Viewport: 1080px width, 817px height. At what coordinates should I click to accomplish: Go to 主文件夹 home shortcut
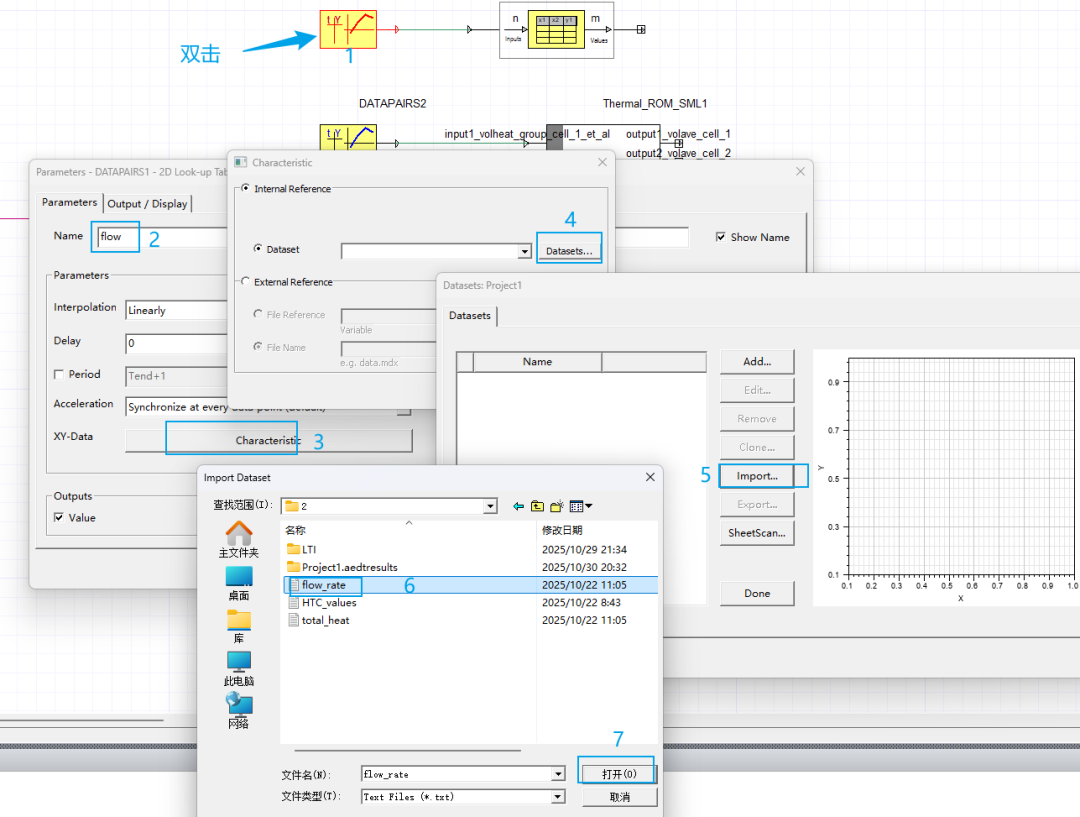239,539
